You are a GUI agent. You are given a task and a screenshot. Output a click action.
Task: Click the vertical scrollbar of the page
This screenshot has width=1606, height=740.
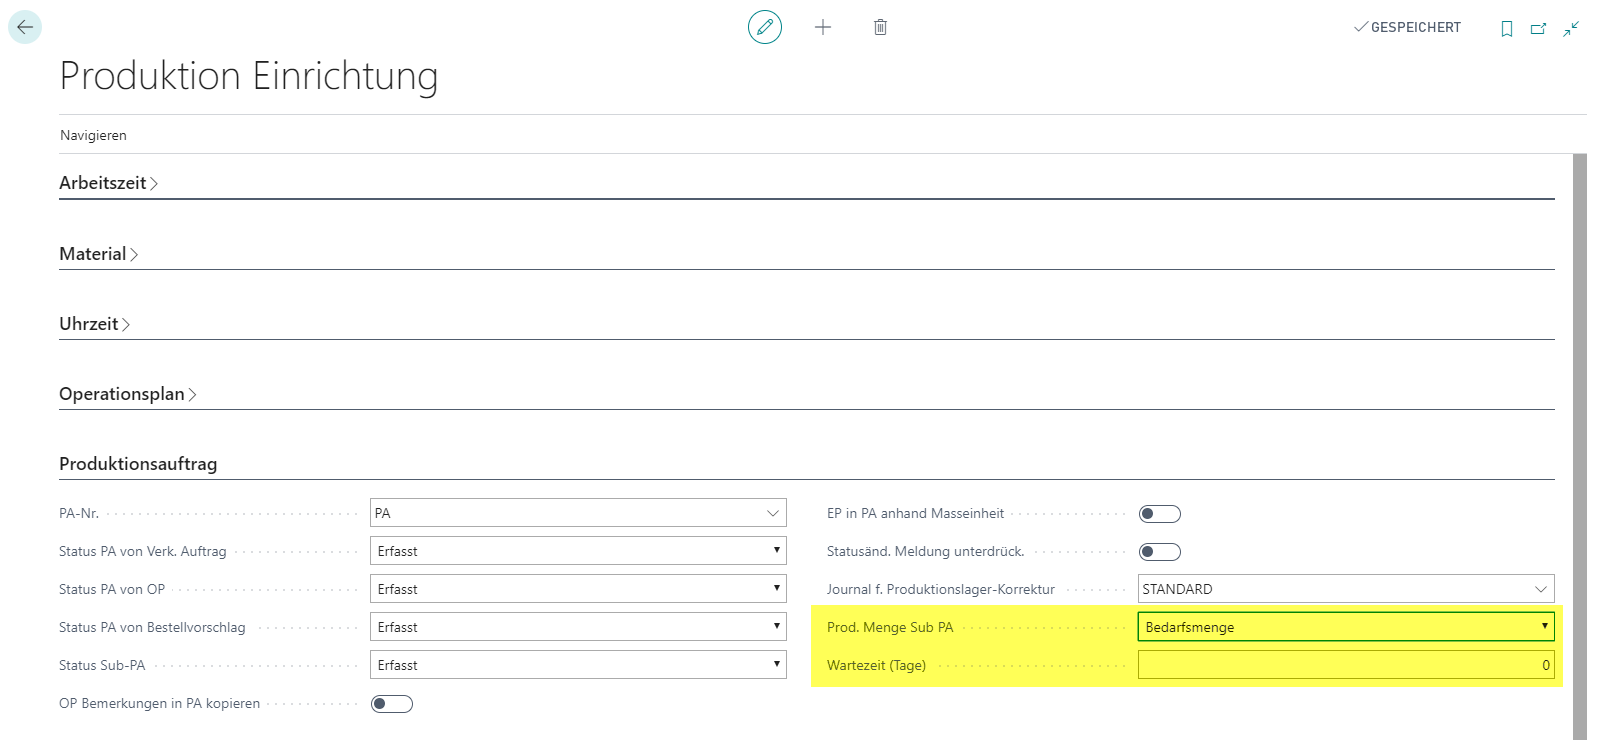1580,446
